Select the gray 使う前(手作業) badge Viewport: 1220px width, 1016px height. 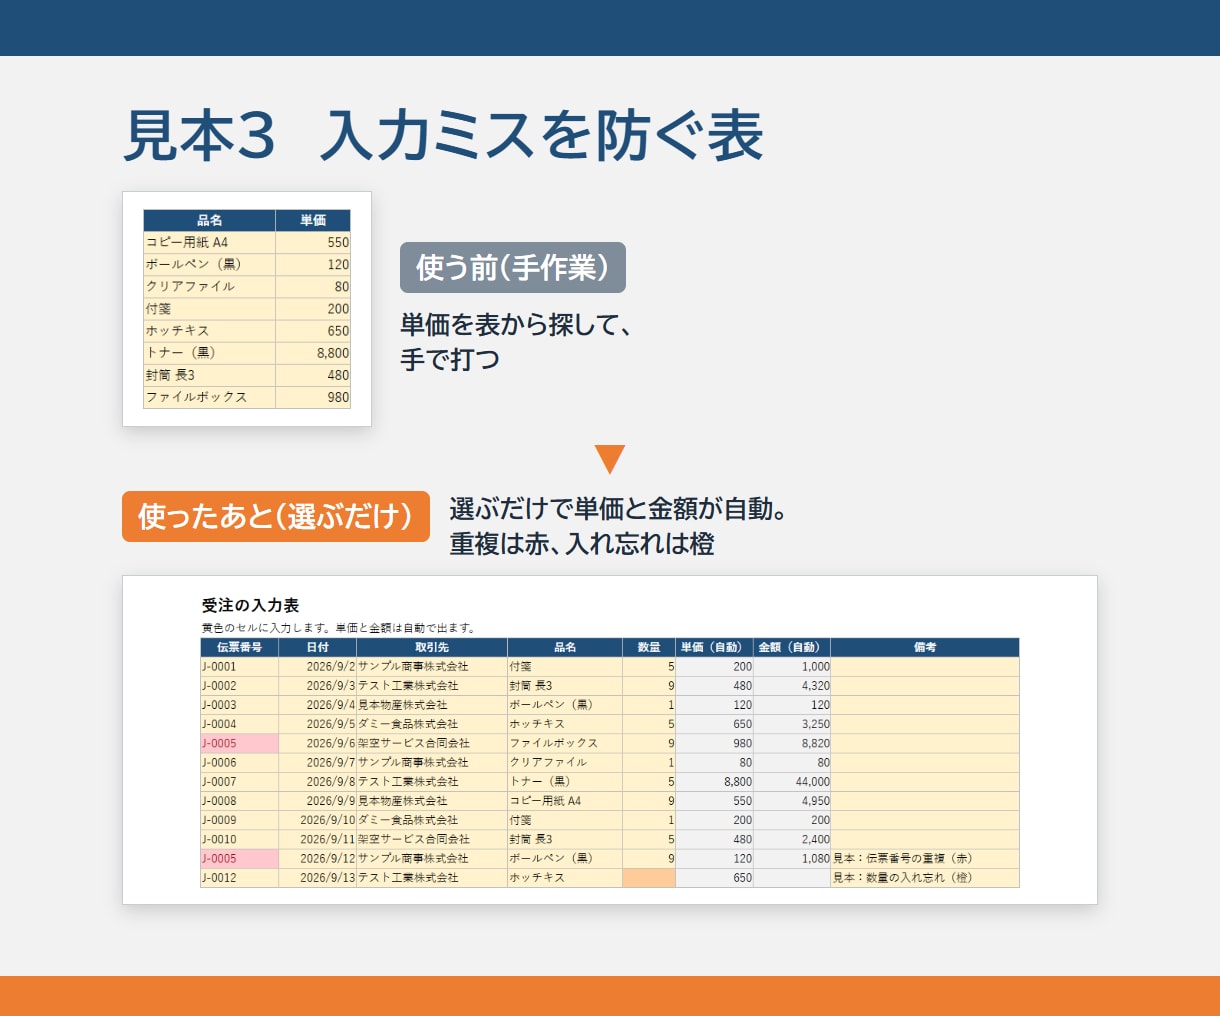tap(513, 267)
